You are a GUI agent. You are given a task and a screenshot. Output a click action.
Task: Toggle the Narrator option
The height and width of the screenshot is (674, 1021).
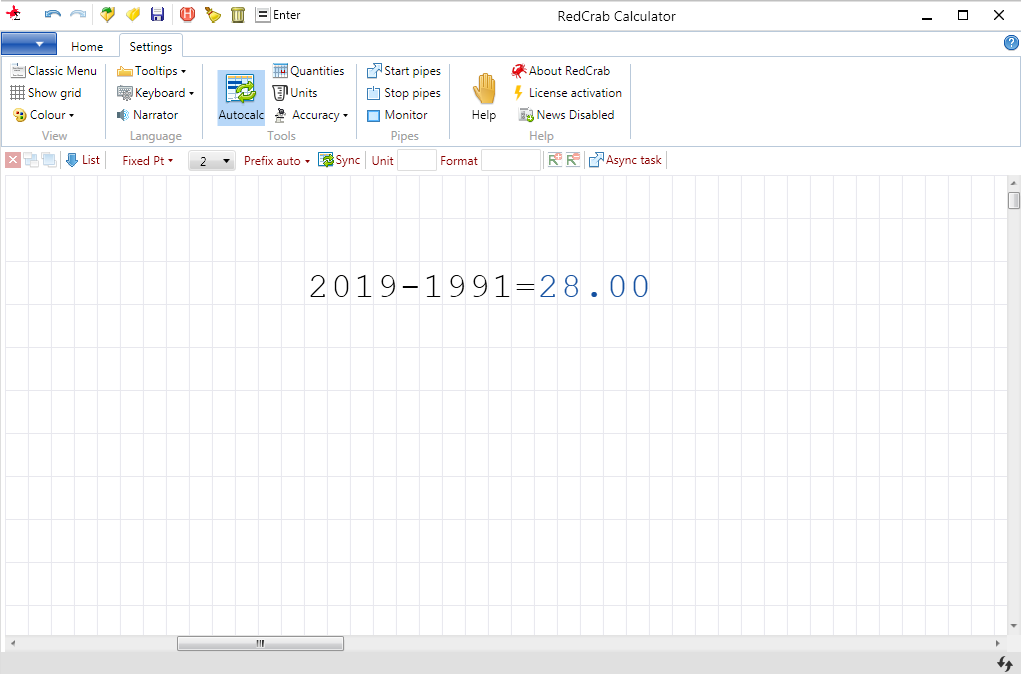147,115
